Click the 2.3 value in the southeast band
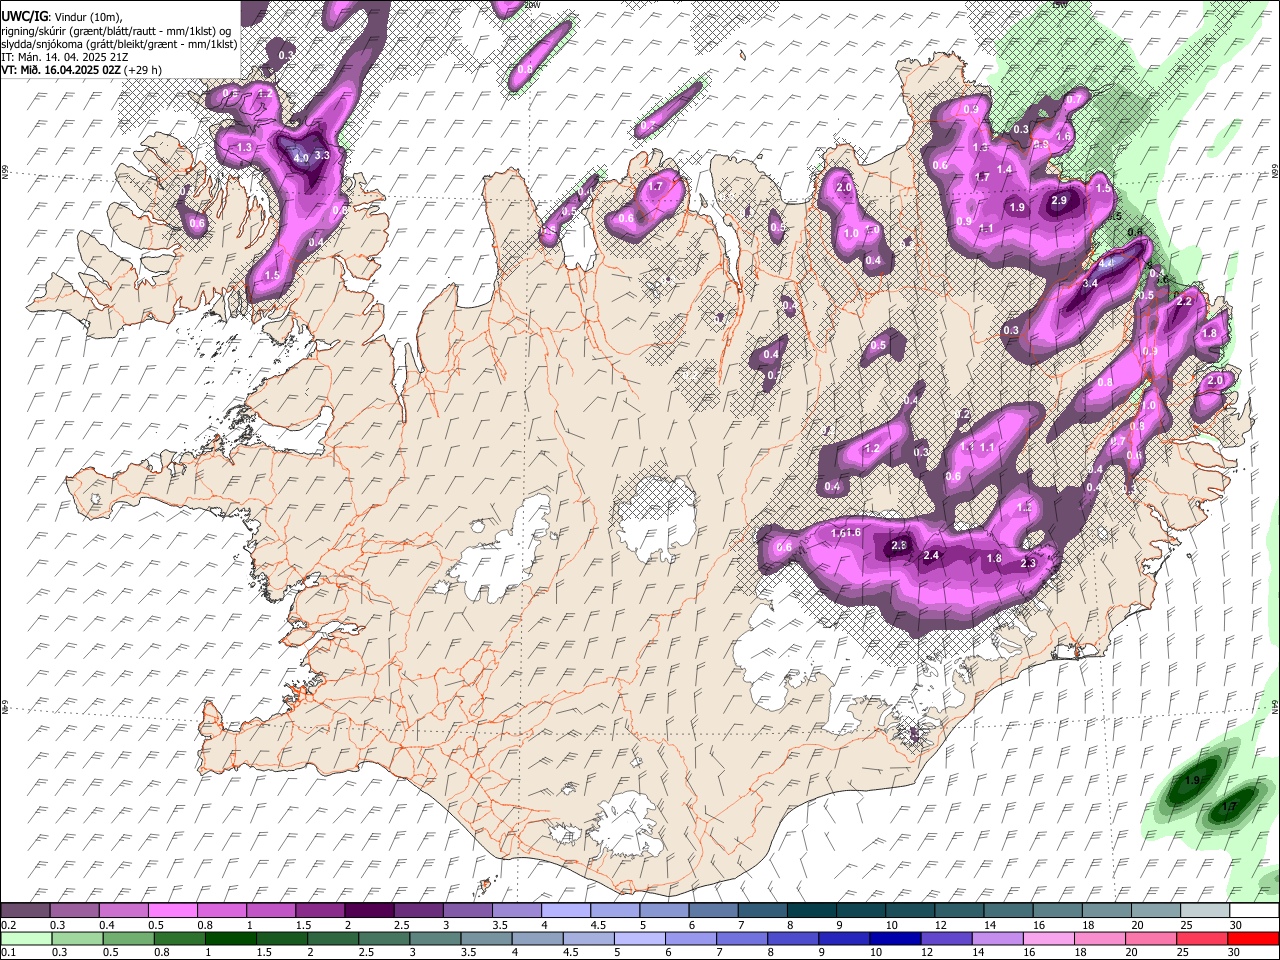The height and width of the screenshot is (960, 1280). pyautogui.click(x=1028, y=564)
